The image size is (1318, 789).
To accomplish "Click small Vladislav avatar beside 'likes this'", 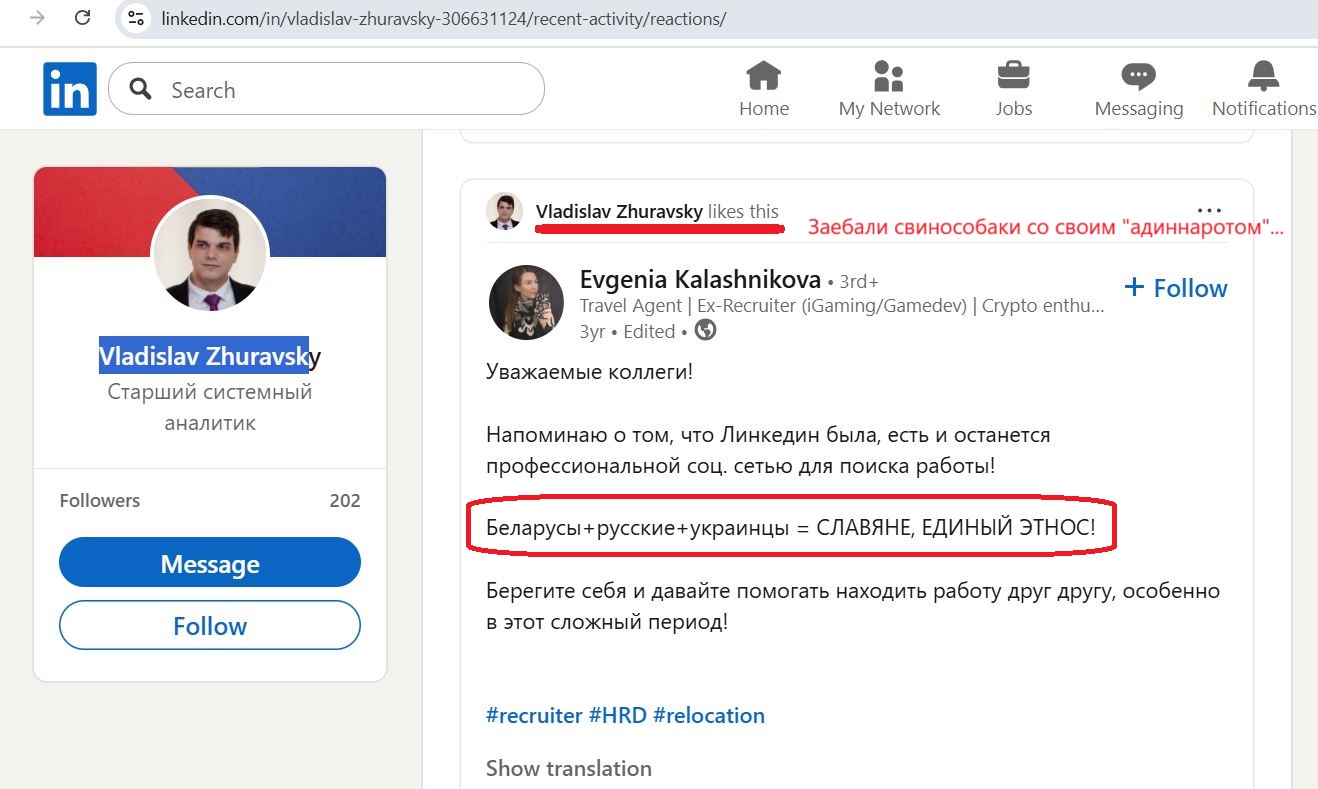I will pos(505,211).
